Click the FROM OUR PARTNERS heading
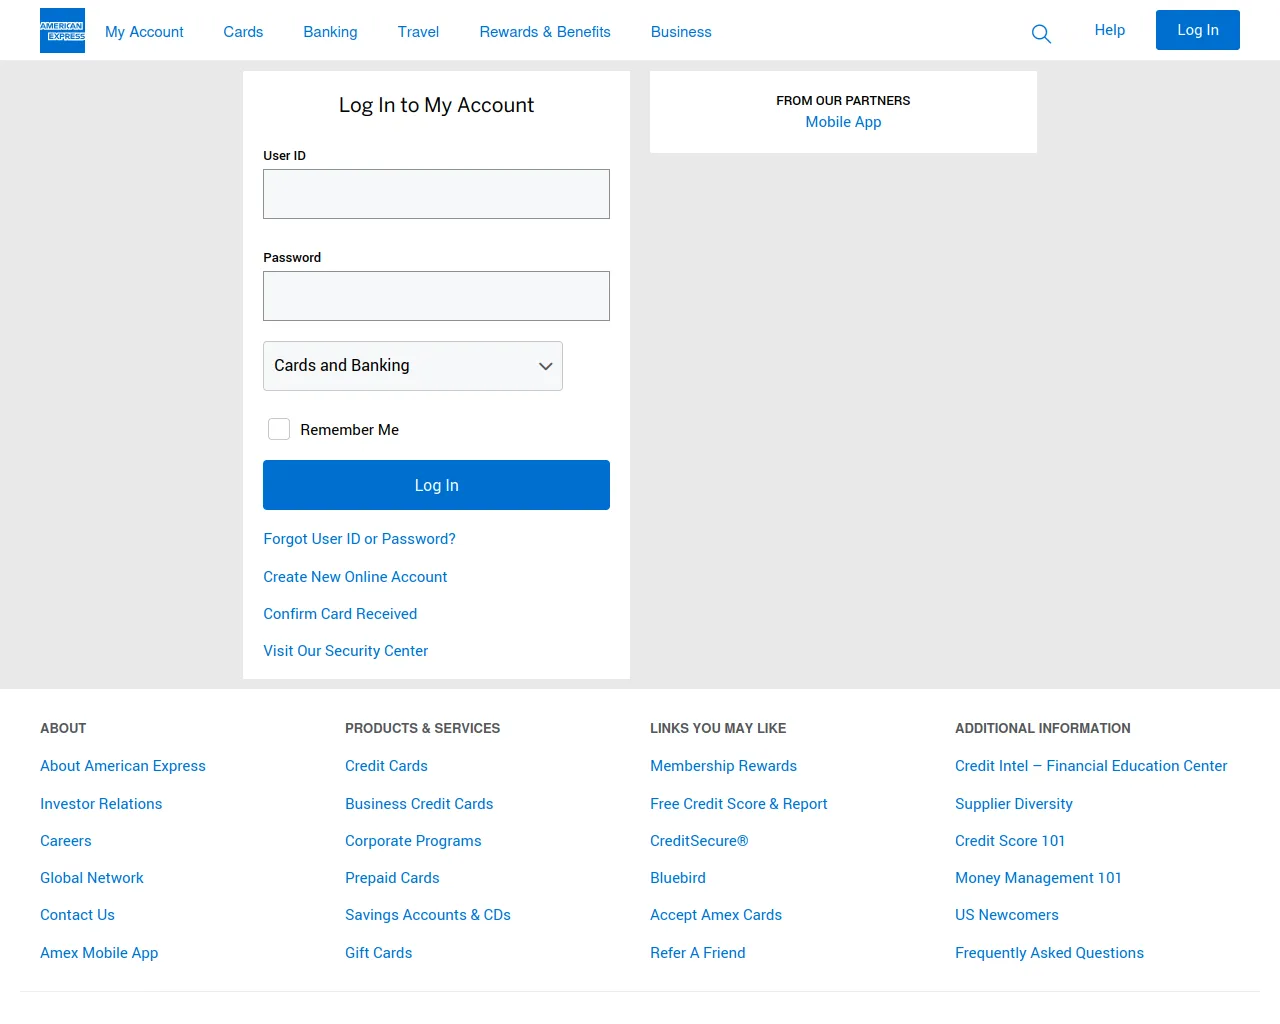Viewport: 1280px width, 1024px height. 843,101
